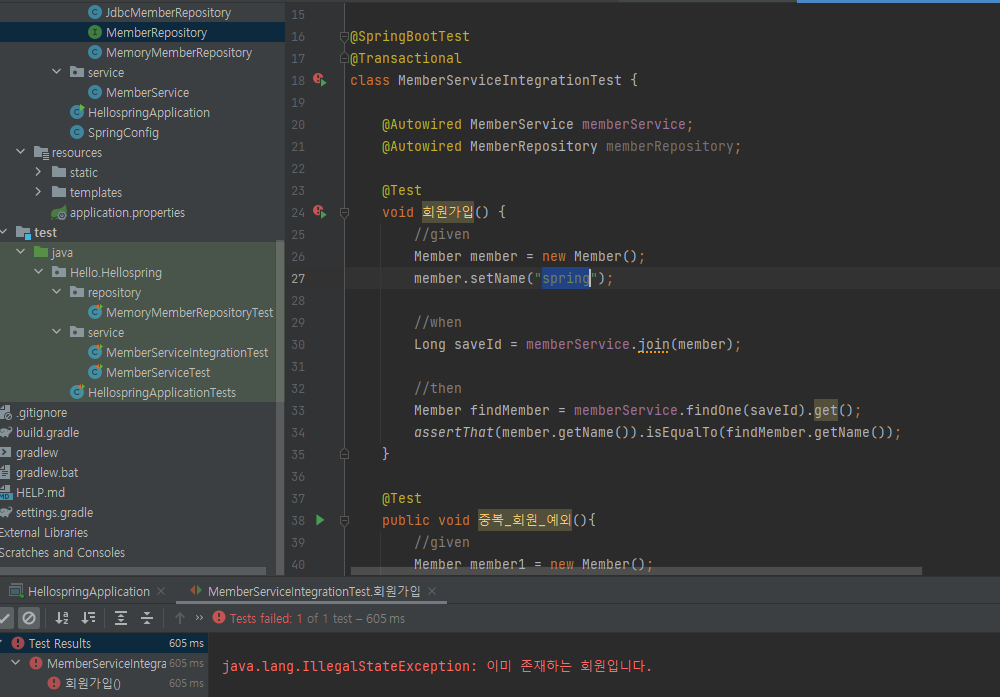Select the test folder in project tree
1000x697 pixels.
(36, 232)
